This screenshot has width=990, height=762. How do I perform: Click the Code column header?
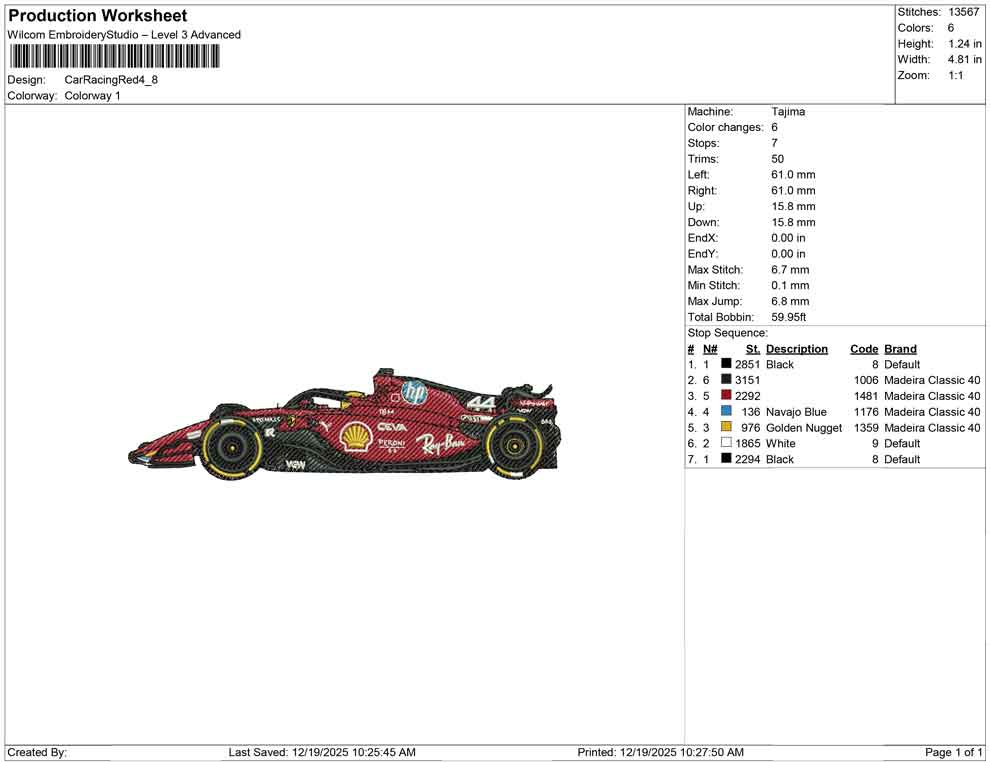click(863, 348)
